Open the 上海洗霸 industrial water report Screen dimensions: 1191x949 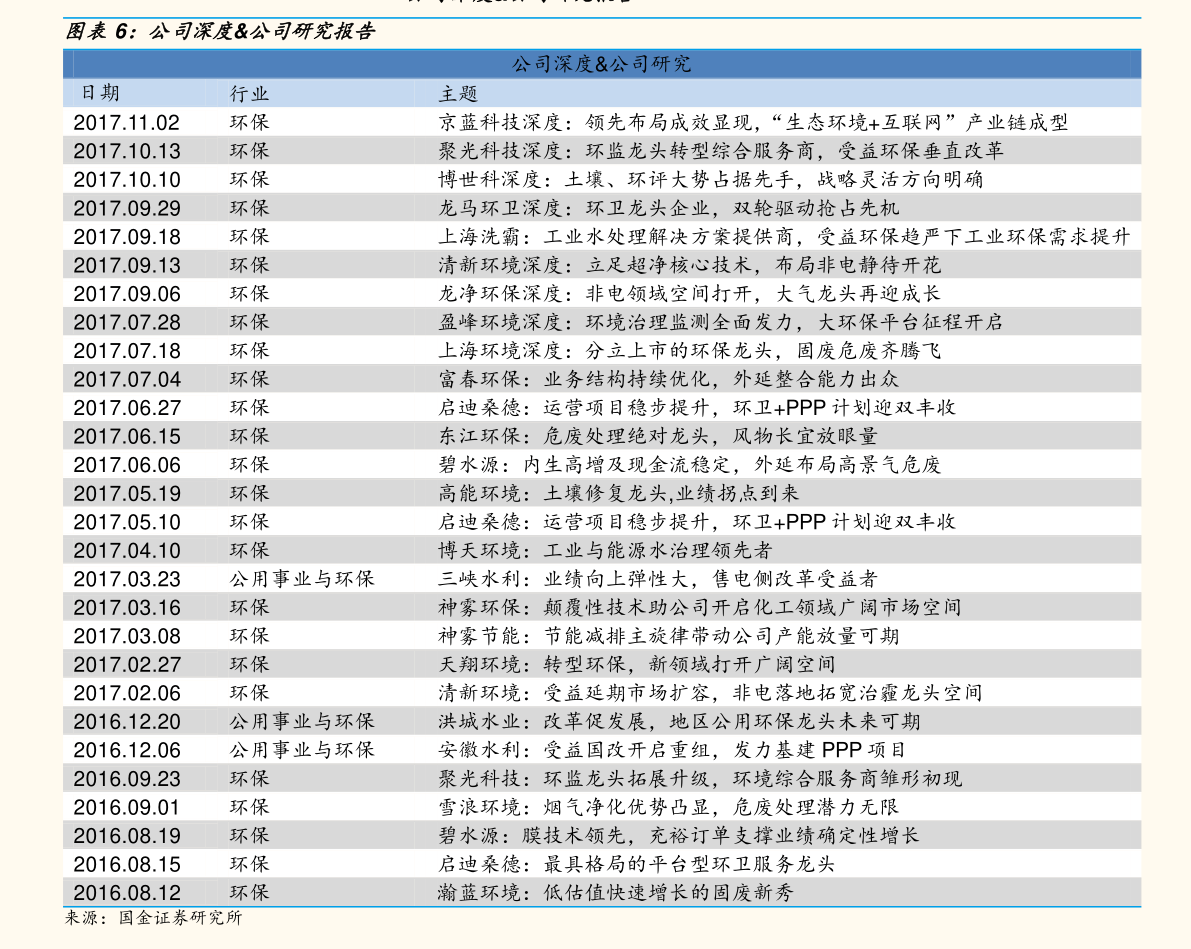point(784,236)
